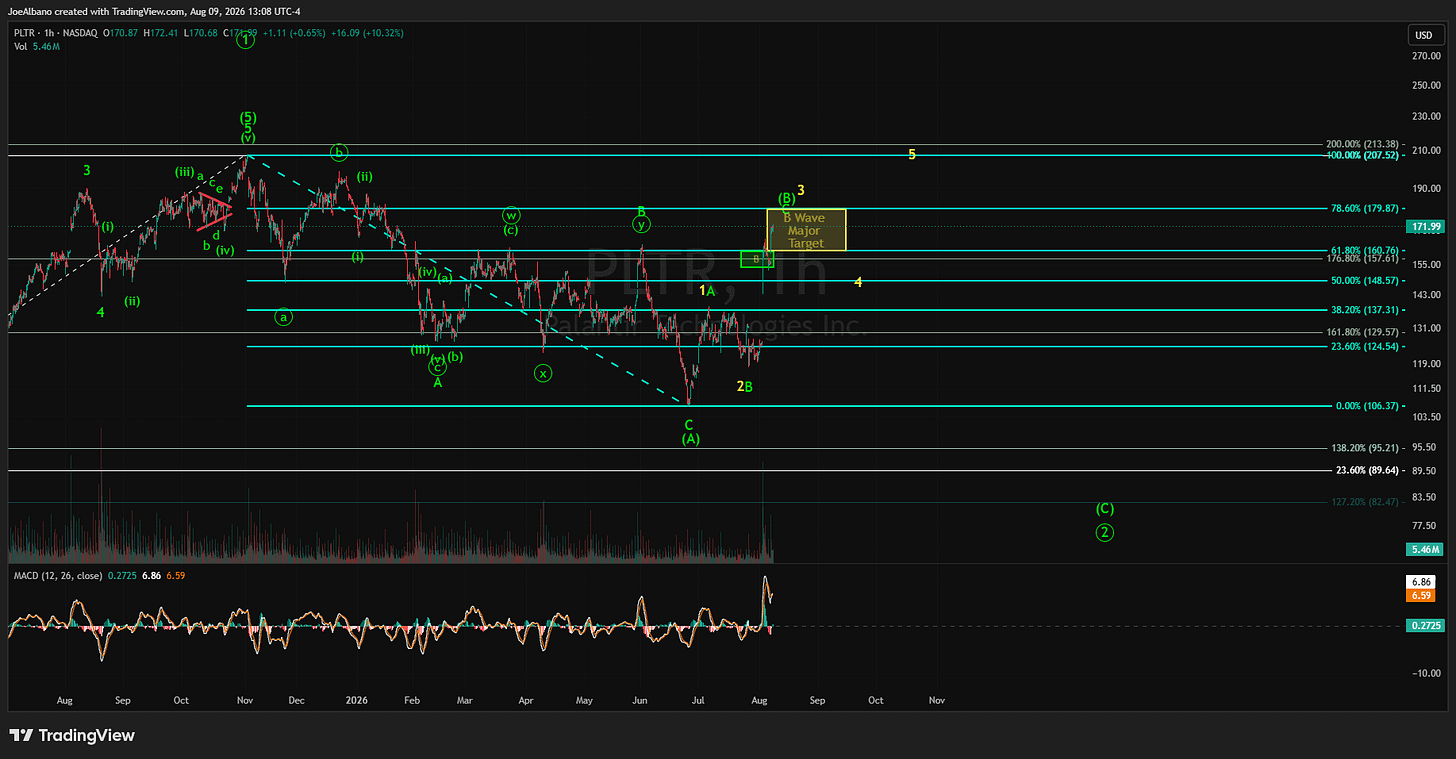The width and height of the screenshot is (1456, 759).
Task: Select the 38.20% (137.31) fib label
Action: pos(1364,310)
